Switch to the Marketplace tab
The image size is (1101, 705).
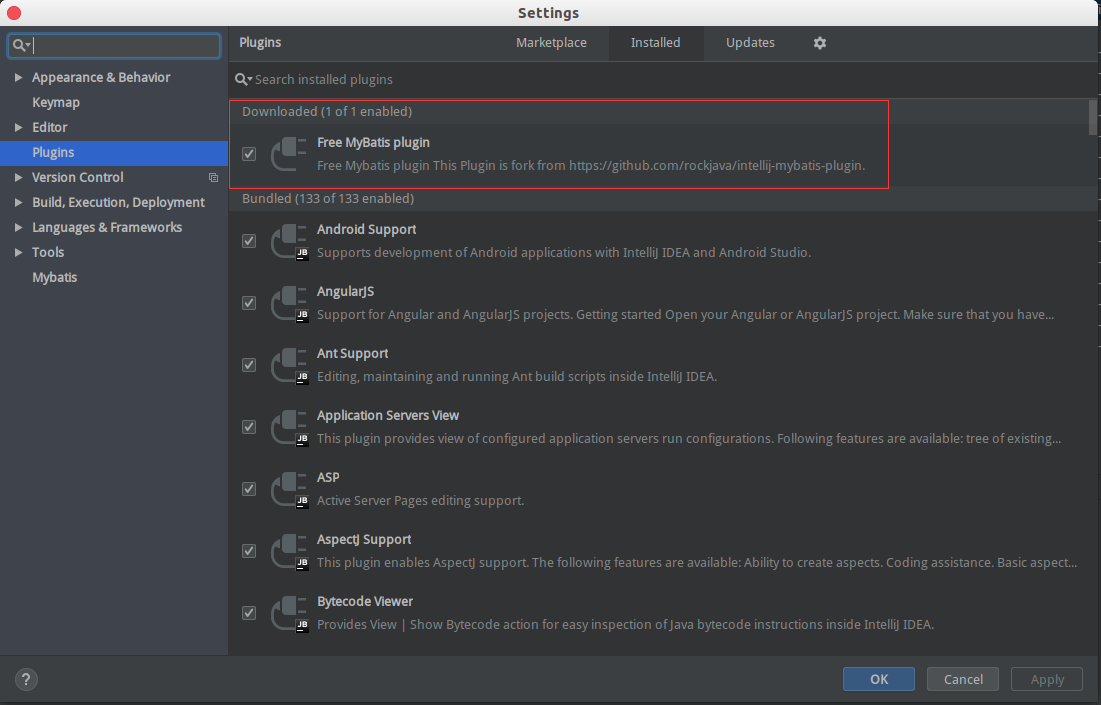[x=551, y=43]
